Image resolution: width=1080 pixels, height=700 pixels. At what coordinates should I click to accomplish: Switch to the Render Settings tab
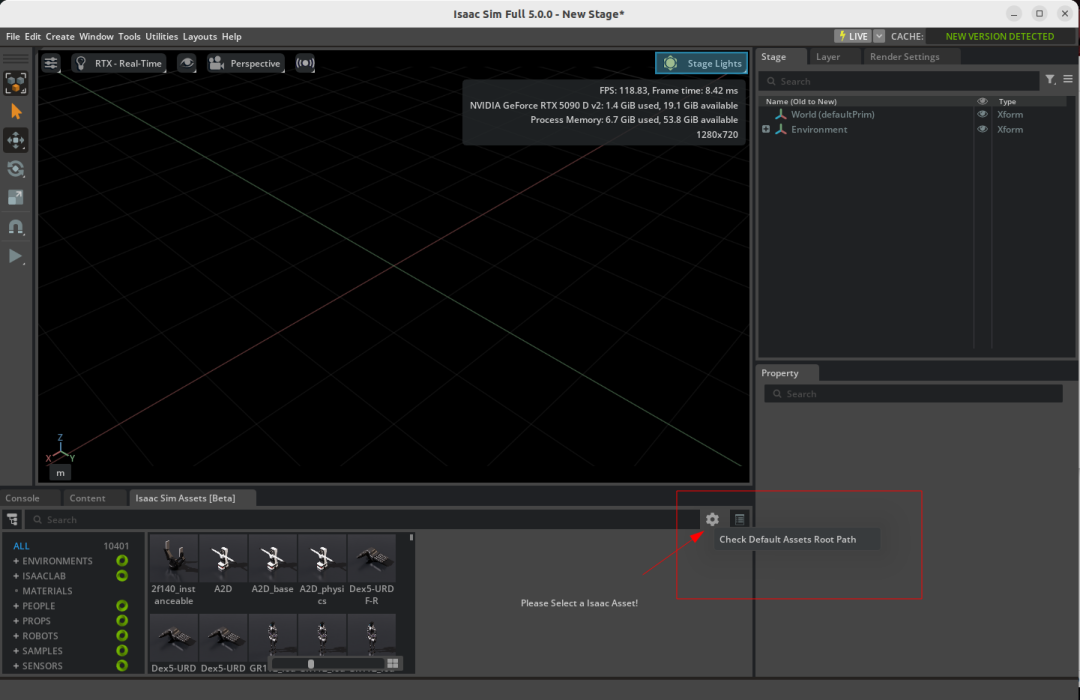tap(904, 56)
